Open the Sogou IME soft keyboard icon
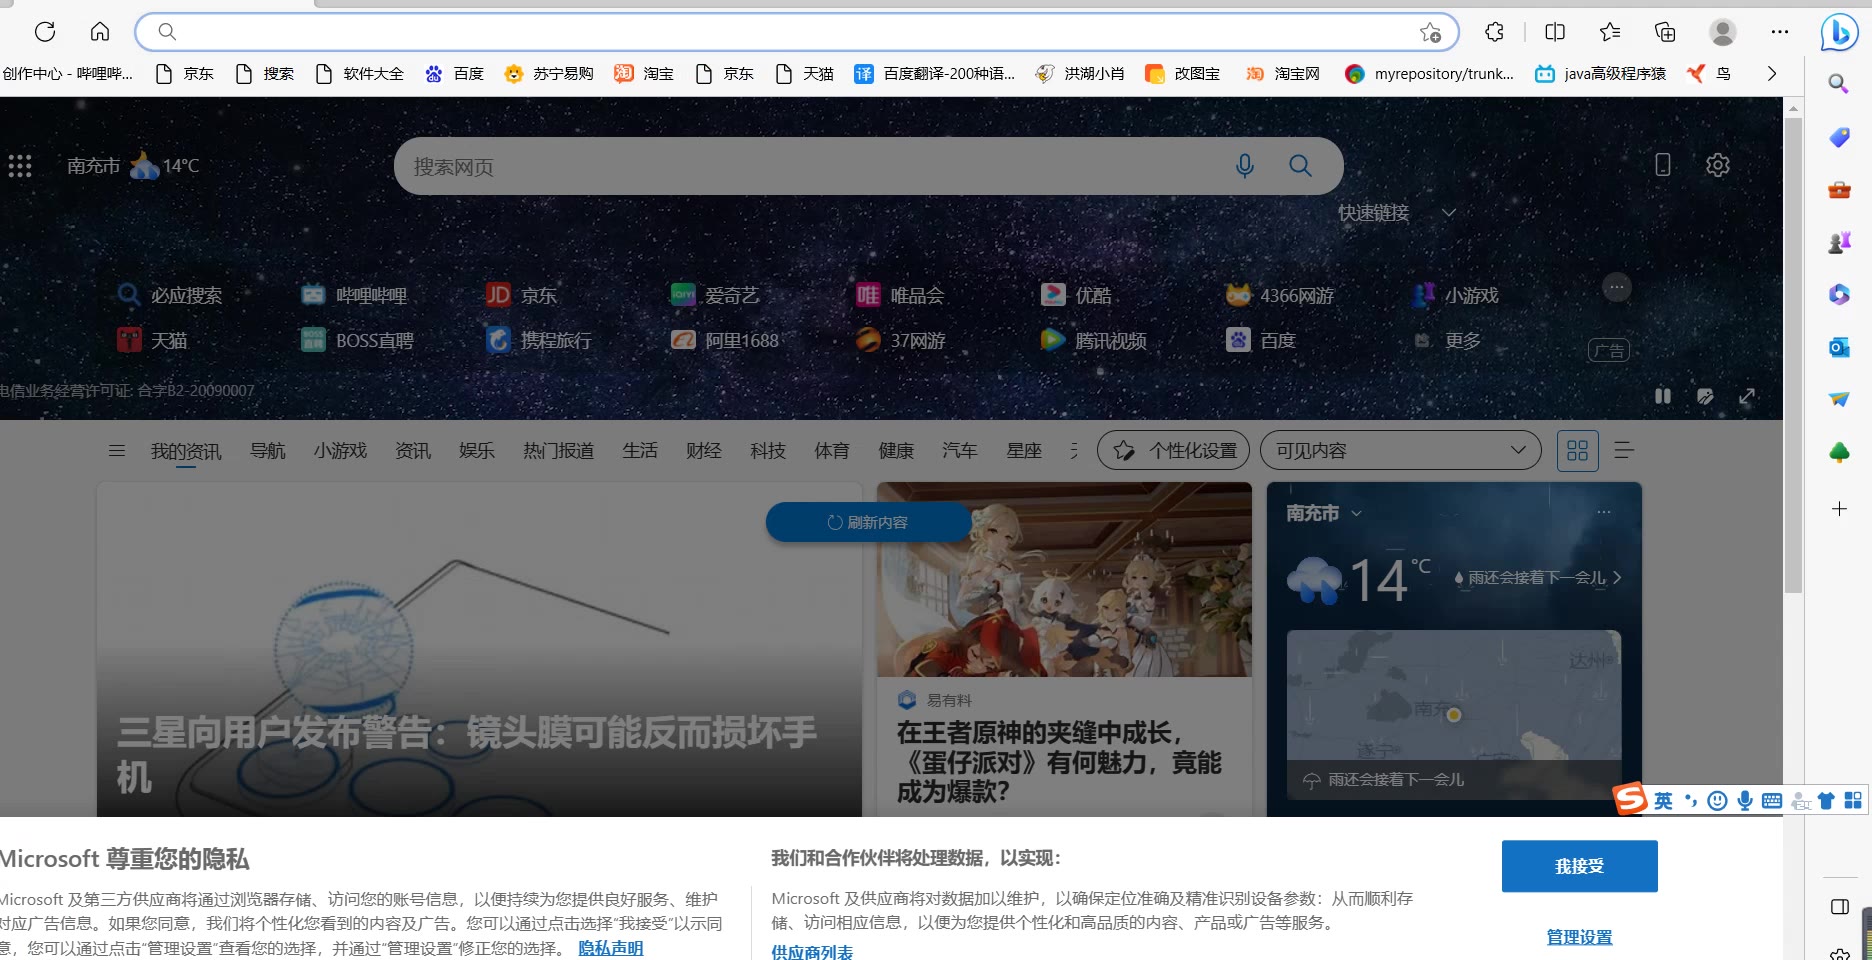 point(1772,800)
